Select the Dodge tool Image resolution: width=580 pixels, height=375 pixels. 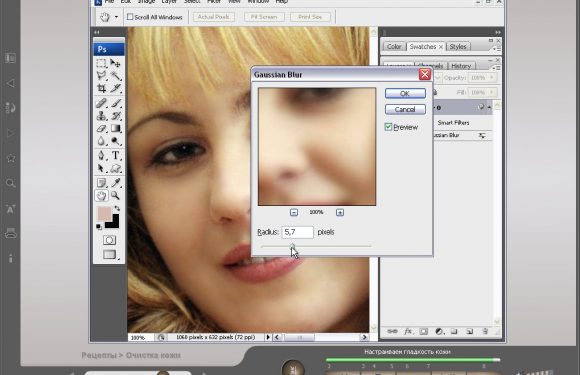116,141
